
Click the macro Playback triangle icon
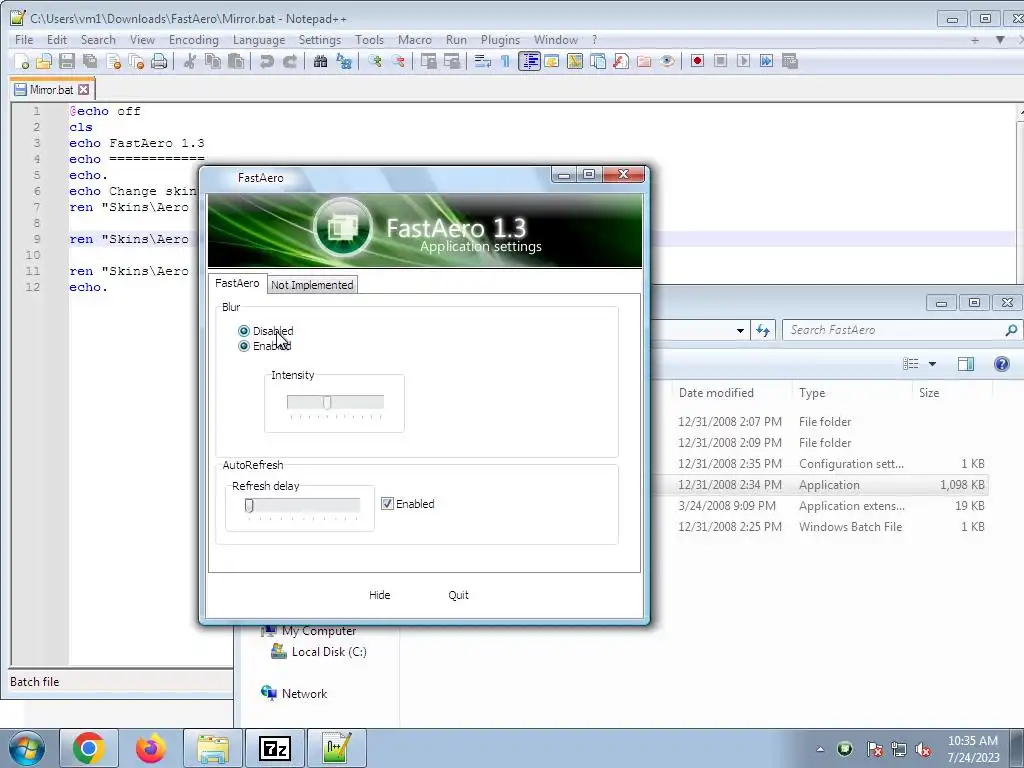(x=743, y=61)
